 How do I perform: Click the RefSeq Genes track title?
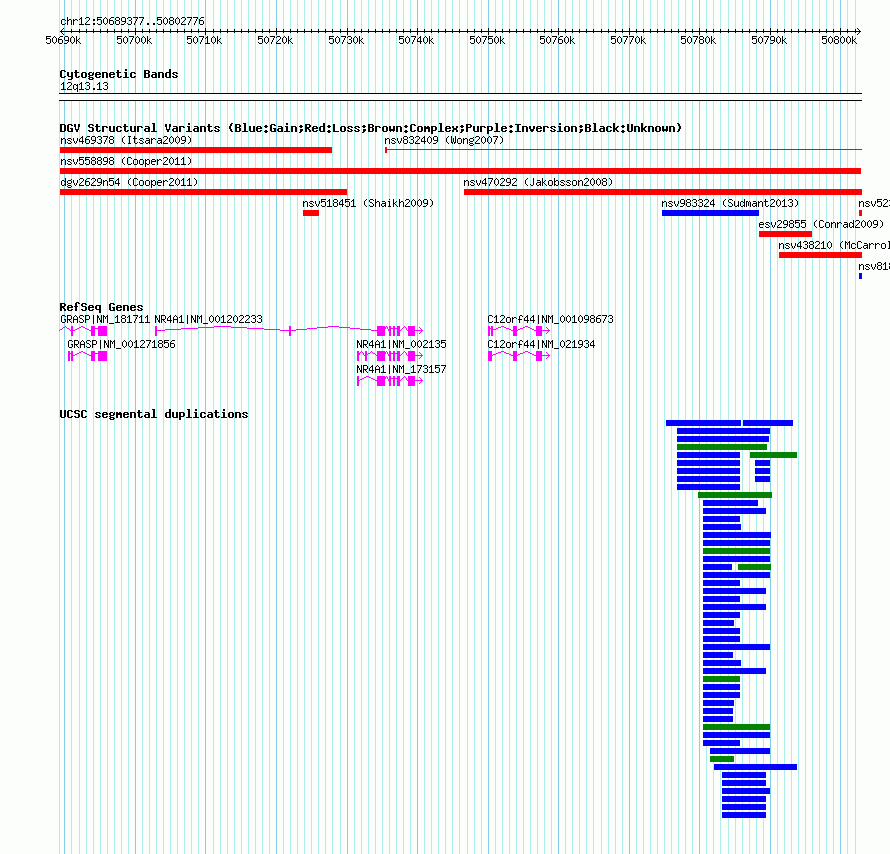click(x=102, y=307)
